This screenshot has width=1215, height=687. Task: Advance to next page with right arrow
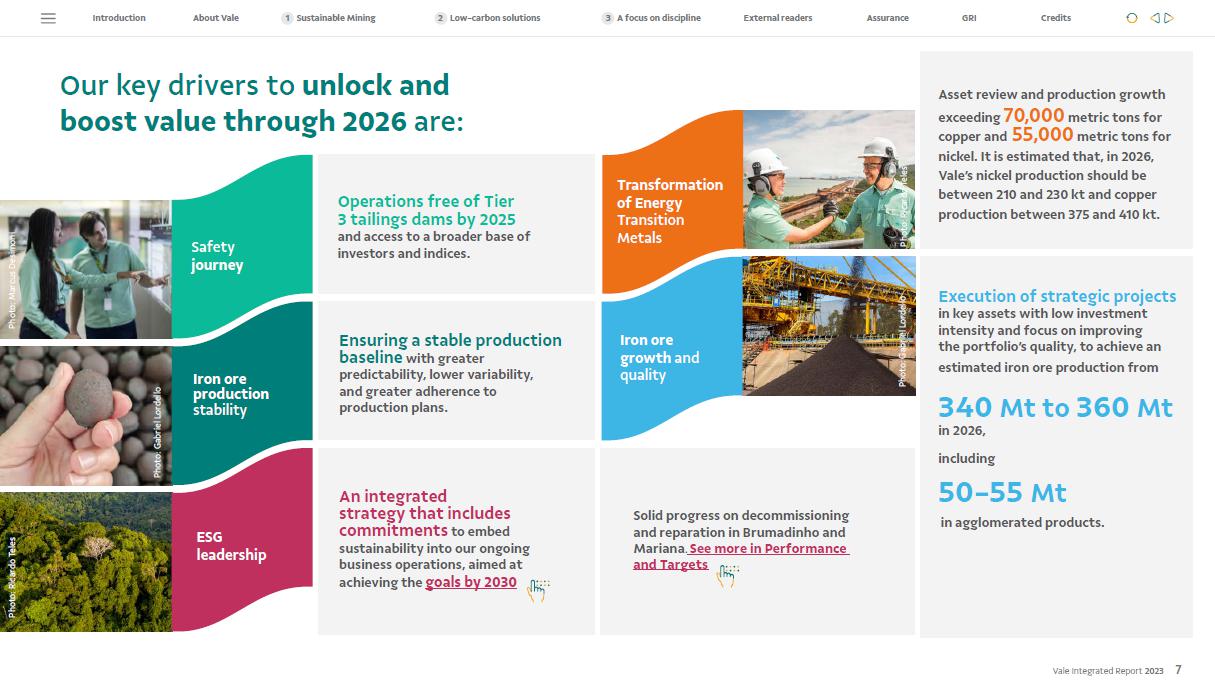[1169, 18]
